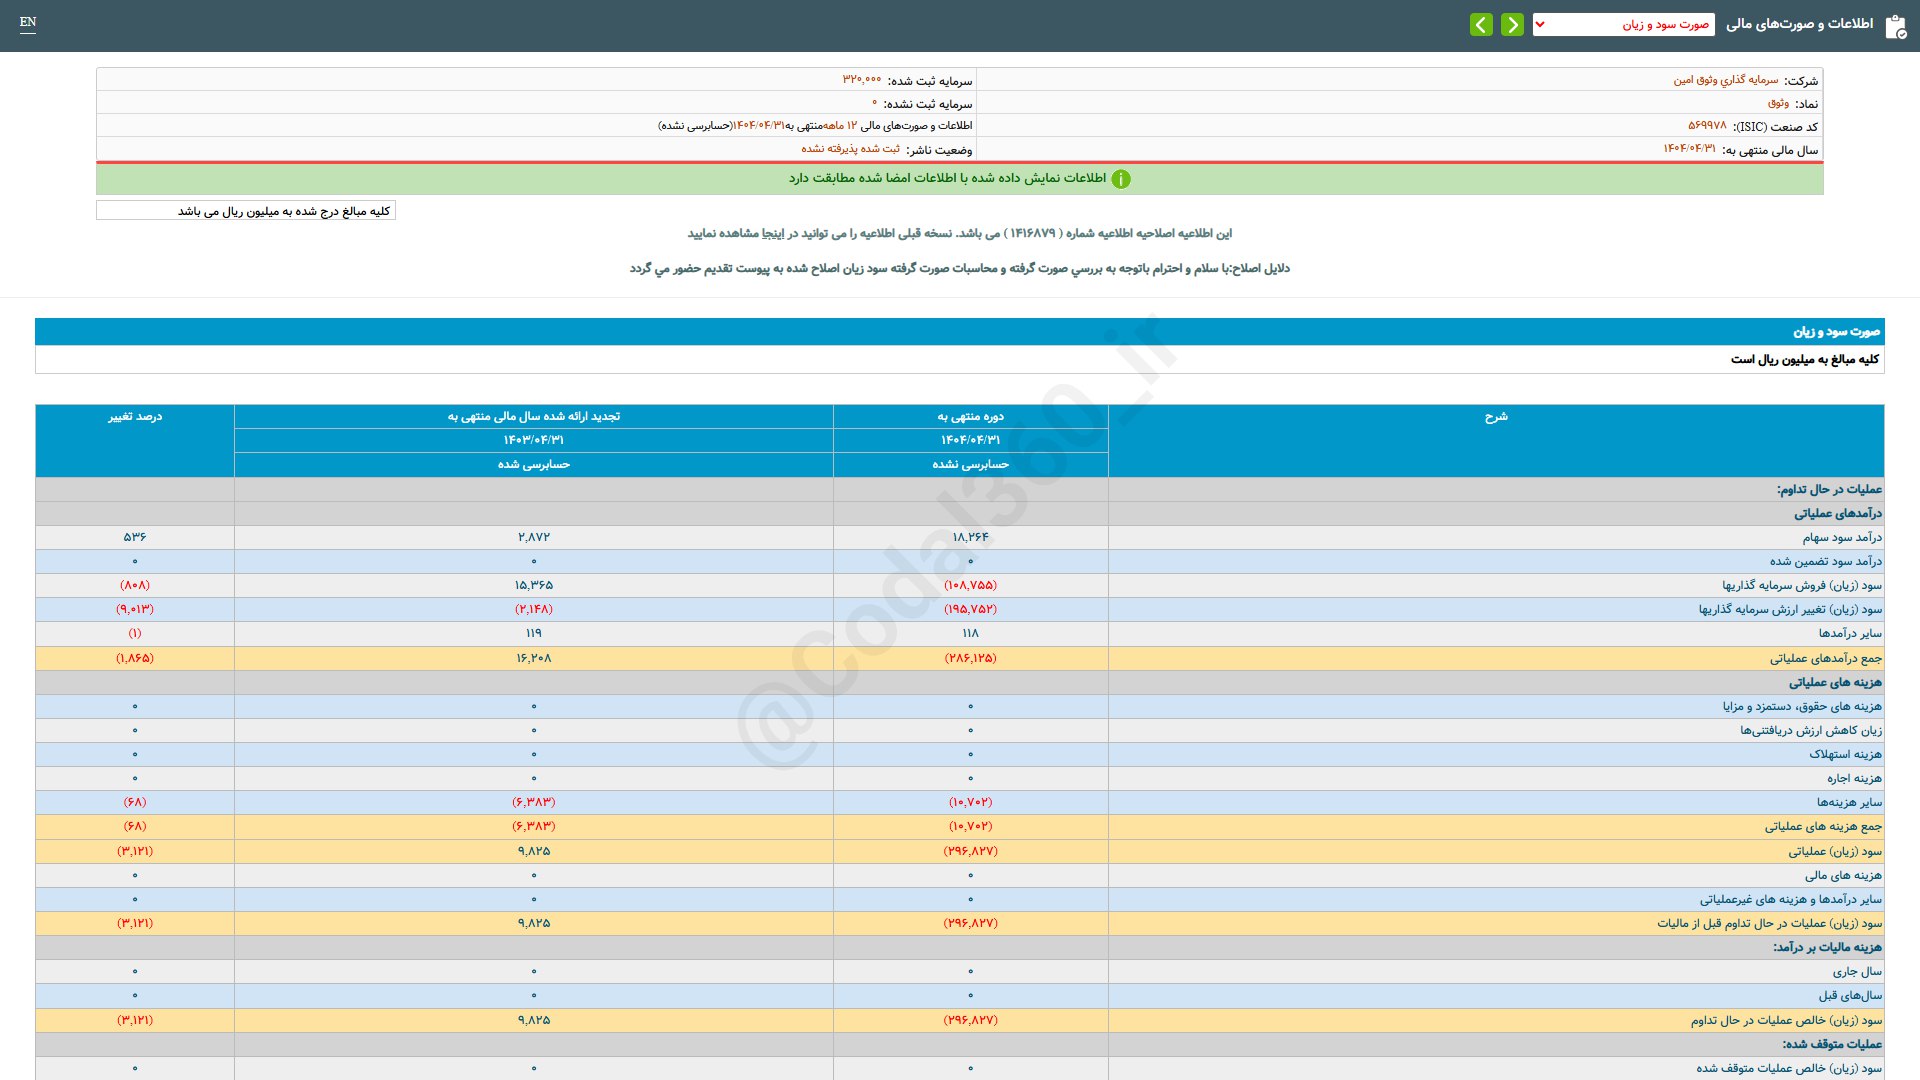1920x1080 pixels.
Task: Click the دوره منتهی به column header
Action: [x=970, y=417]
